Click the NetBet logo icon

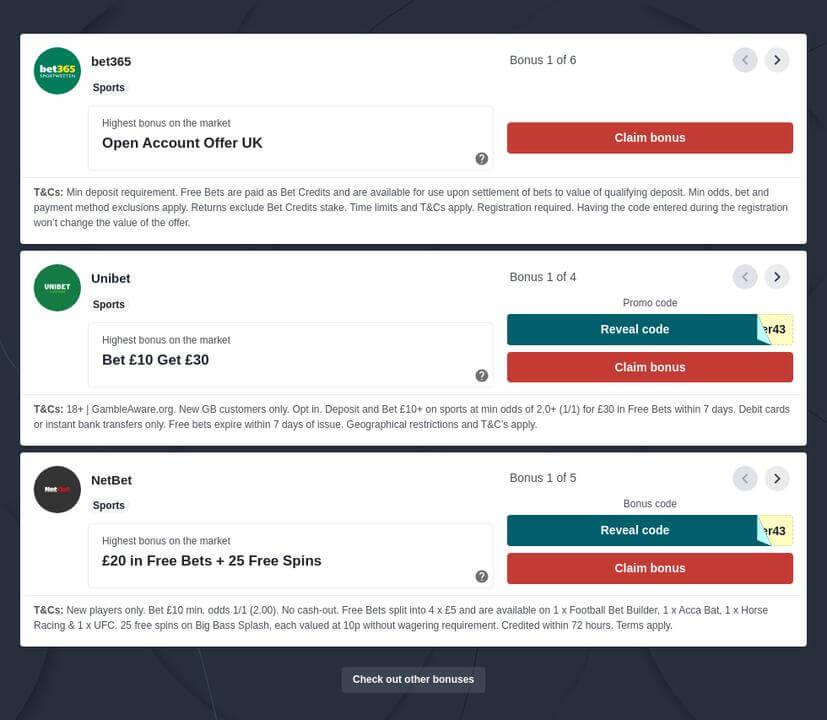(57, 489)
